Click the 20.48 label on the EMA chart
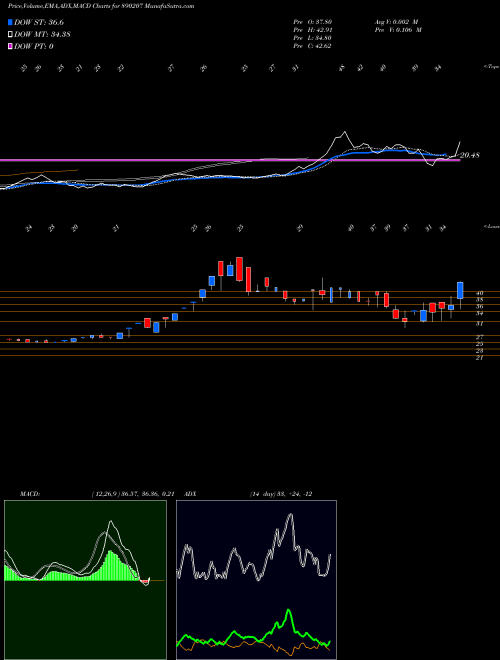The image size is (500, 660). (x=470, y=155)
